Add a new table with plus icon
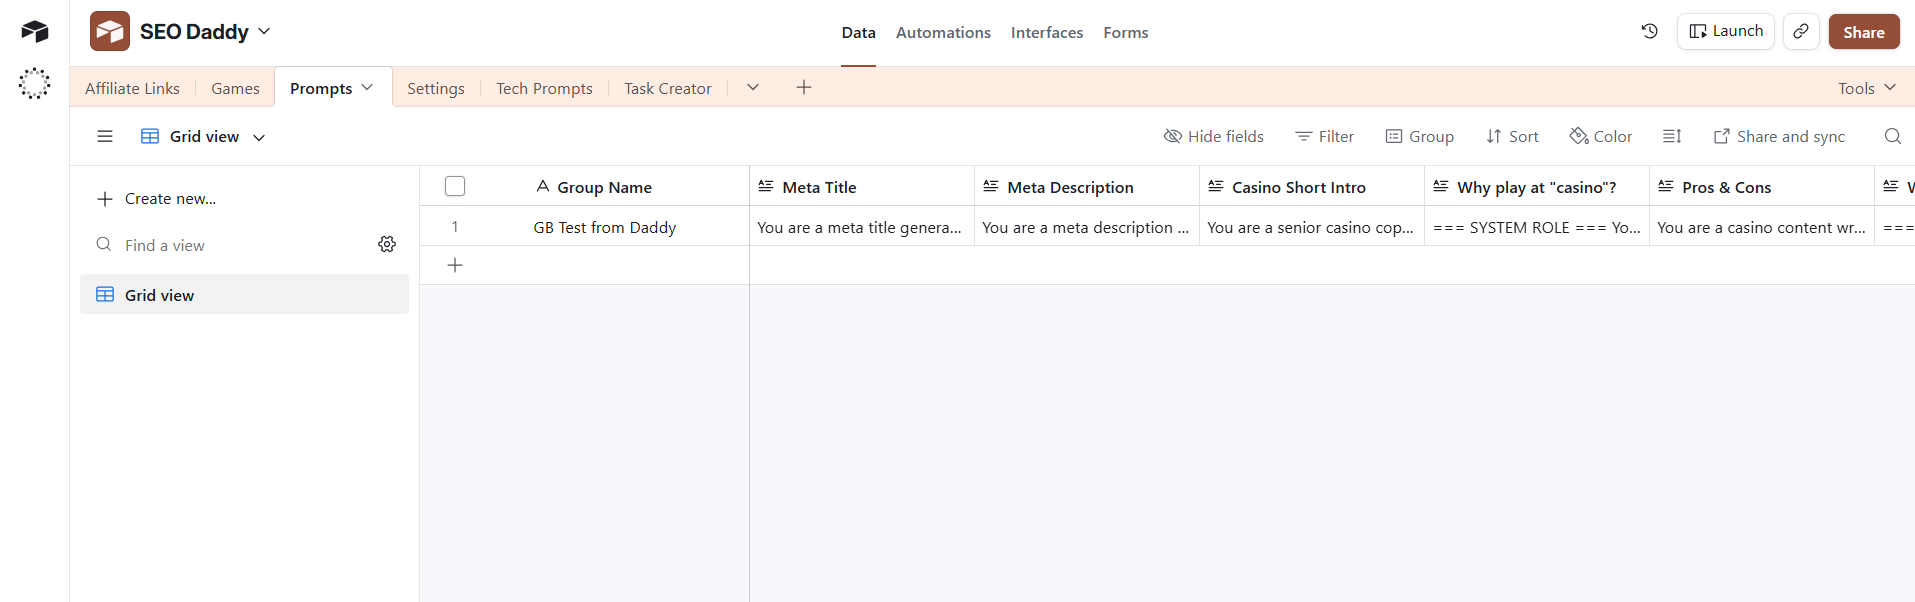Screen dimensions: 1915x602 pos(804,88)
